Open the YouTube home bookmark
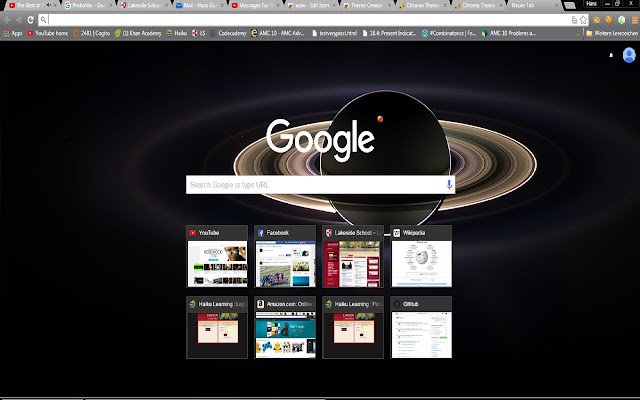Viewport: 640px width, 400px height. 48,33
